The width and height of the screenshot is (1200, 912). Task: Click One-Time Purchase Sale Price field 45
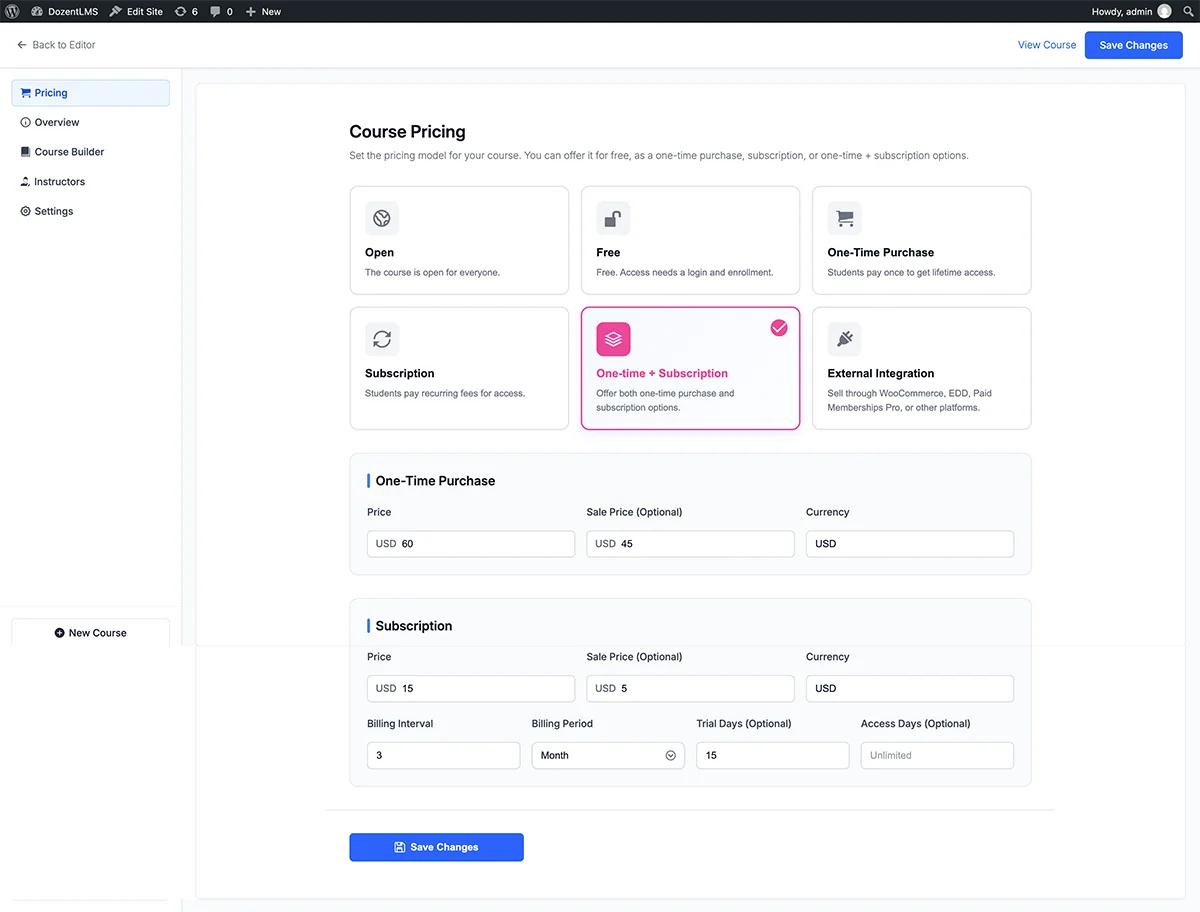690,544
